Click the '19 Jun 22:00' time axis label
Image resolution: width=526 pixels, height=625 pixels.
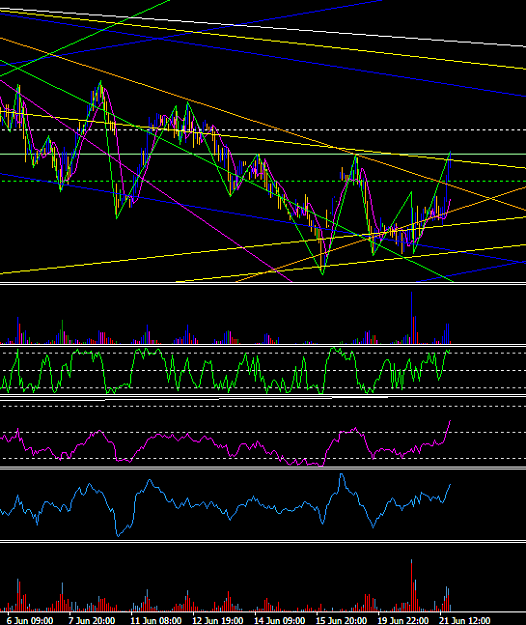pos(403,620)
